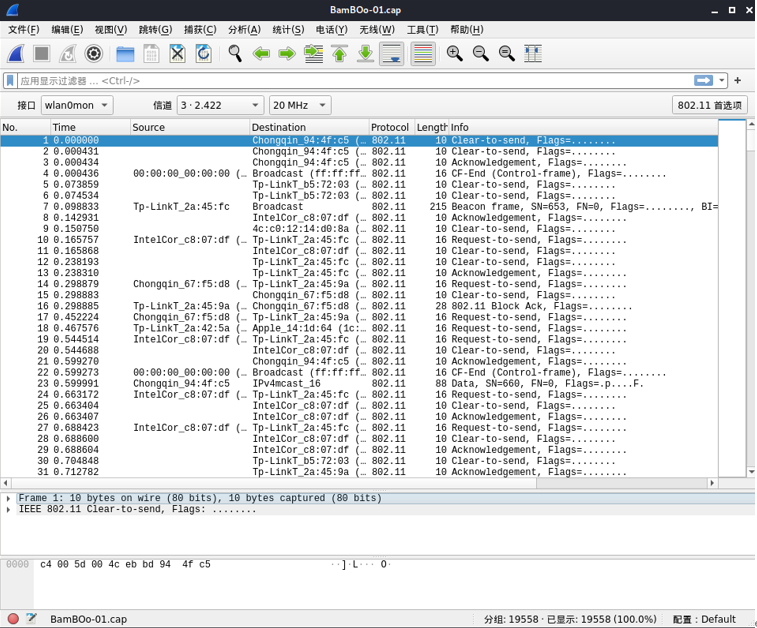Sort by the Info column header
757x628 pixels.
[583, 127]
